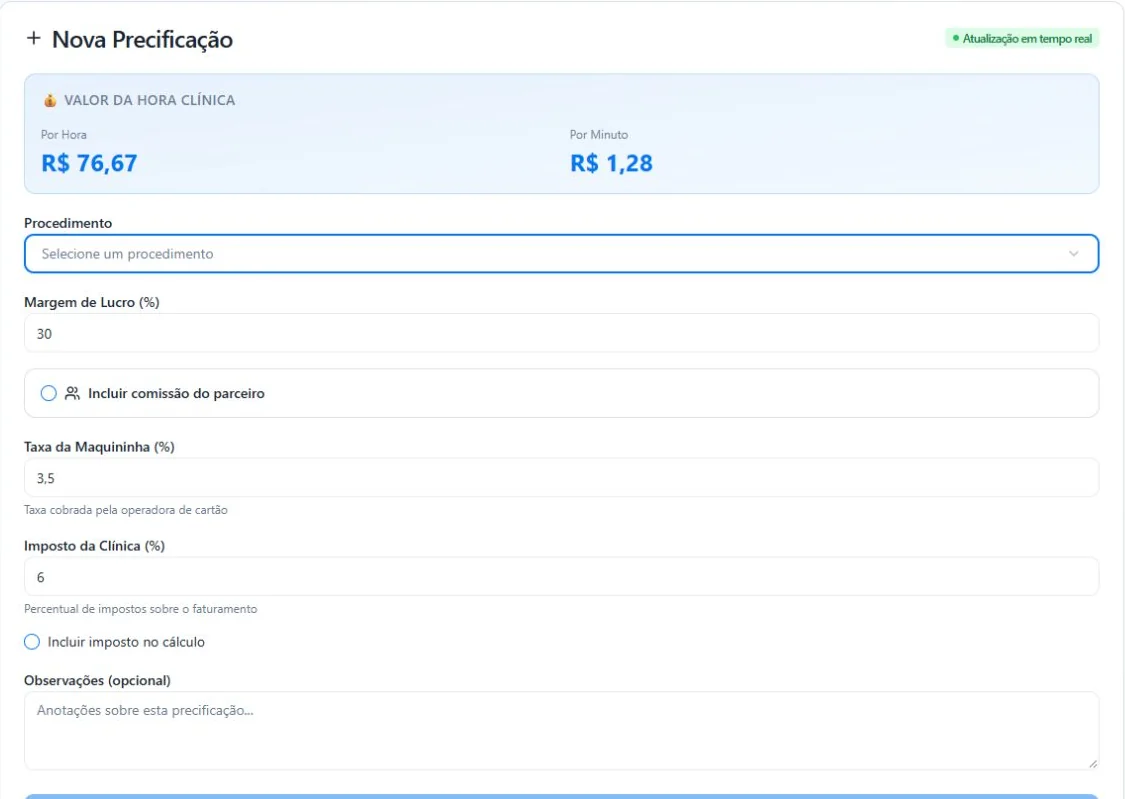This screenshot has height=799, width=1125.
Task: Click the R$ 1,28 per-minute value
Action: click(611, 164)
